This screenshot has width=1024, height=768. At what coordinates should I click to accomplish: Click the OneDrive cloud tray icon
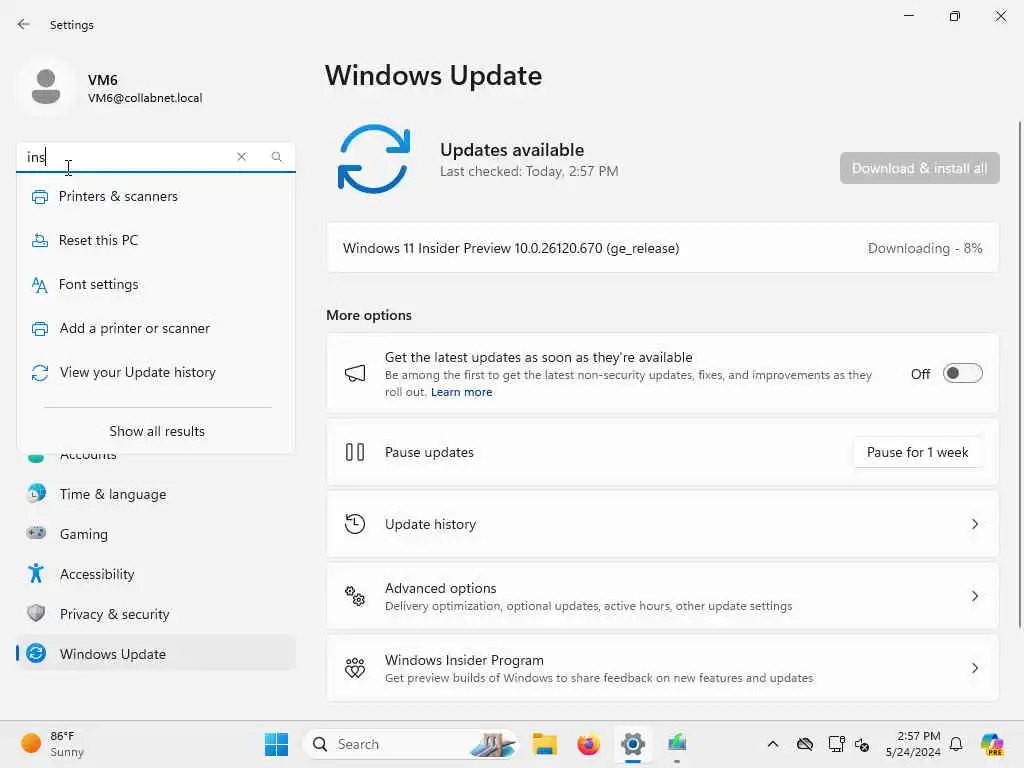click(805, 744)
